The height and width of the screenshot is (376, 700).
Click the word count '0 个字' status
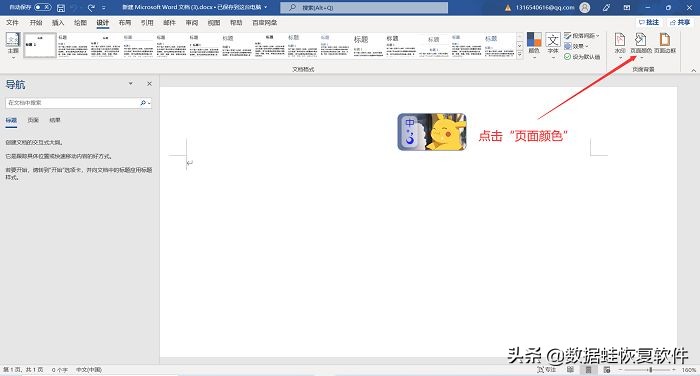60,370
